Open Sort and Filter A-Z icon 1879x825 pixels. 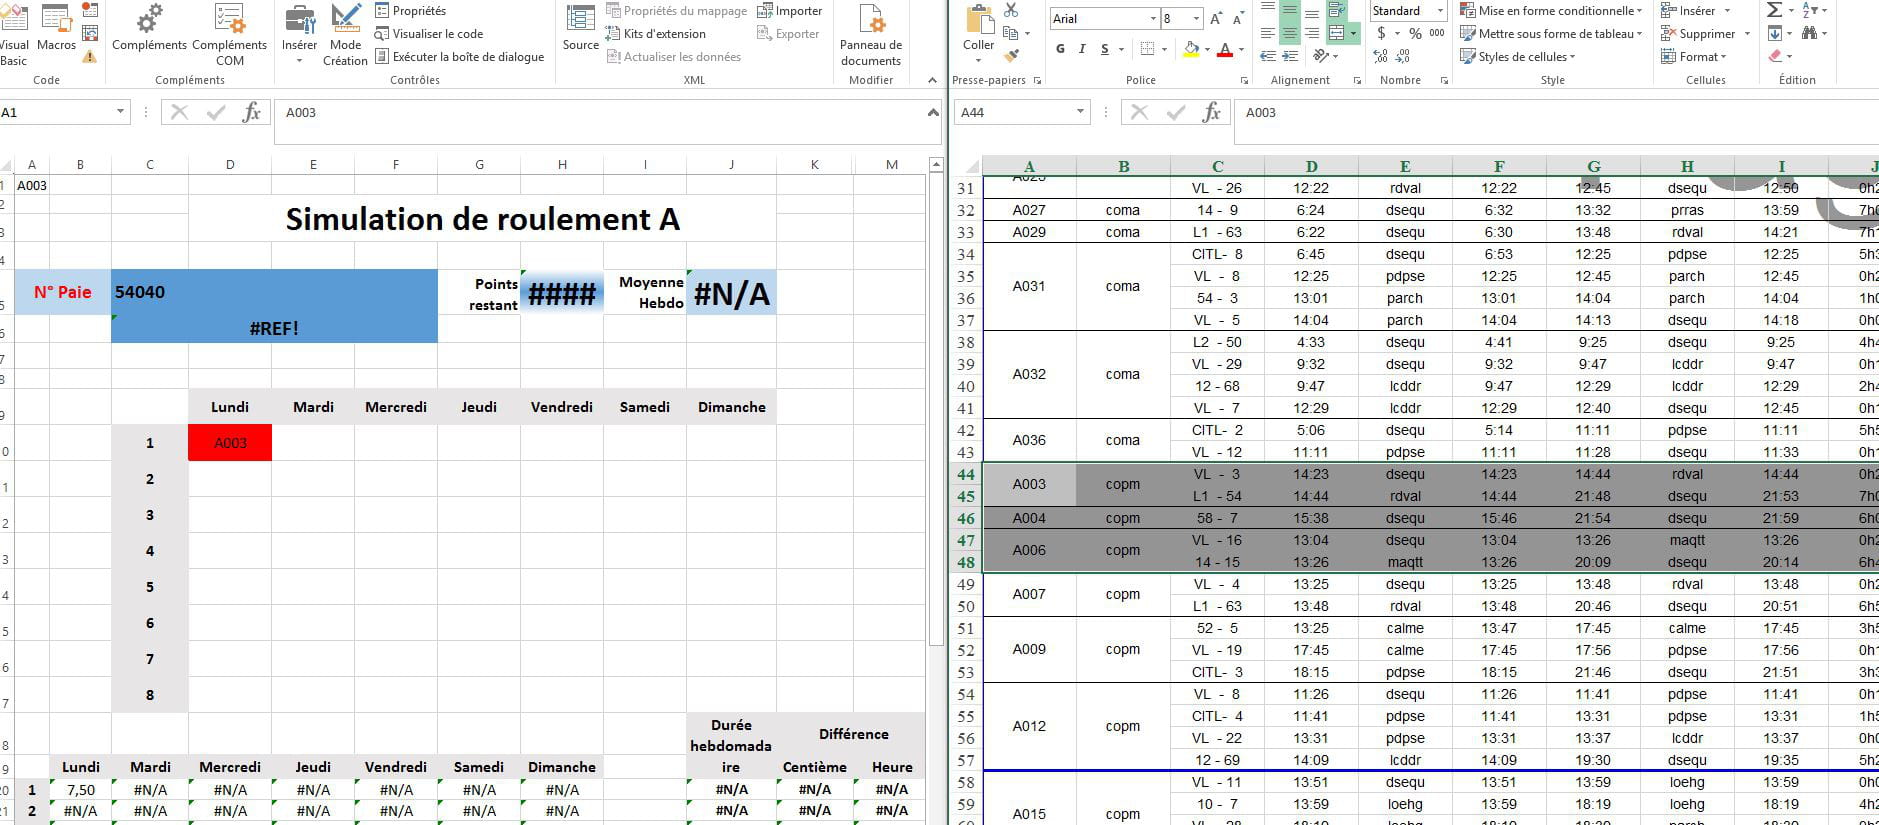1809,10
